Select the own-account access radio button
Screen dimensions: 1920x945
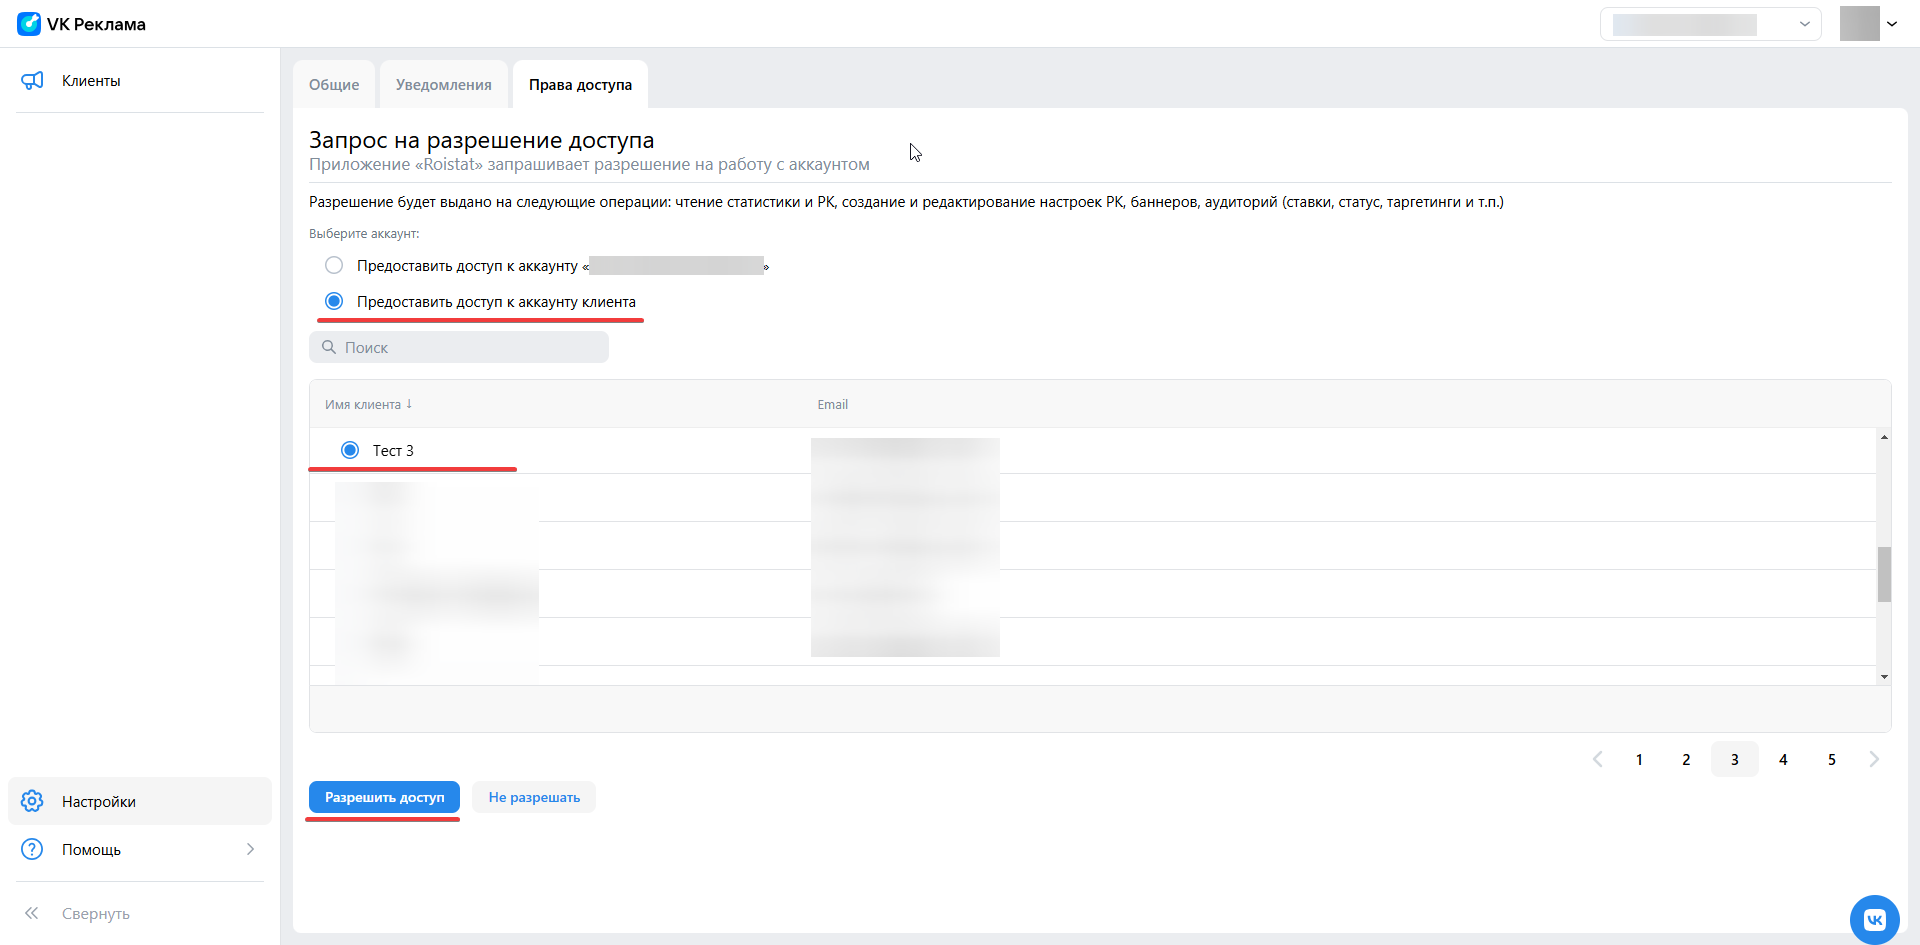coord(334,265)
